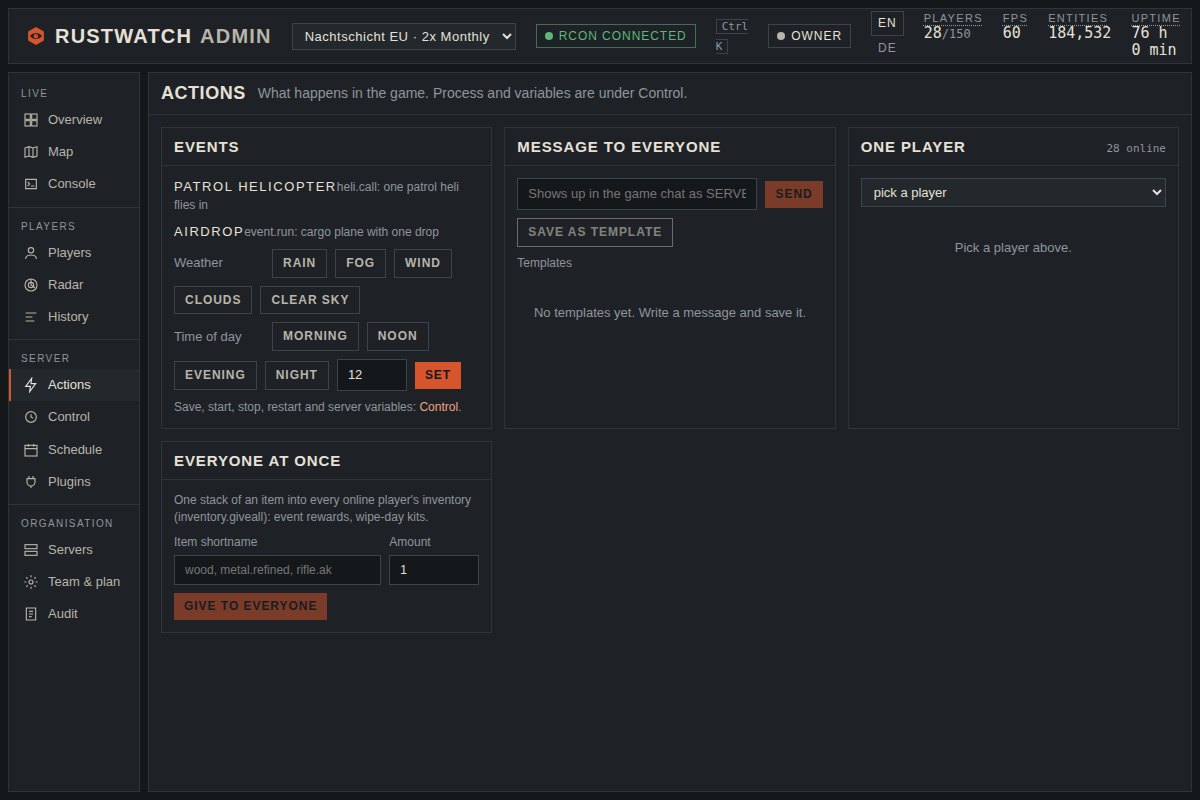Switch to the Schedule page

coord(75,450)
